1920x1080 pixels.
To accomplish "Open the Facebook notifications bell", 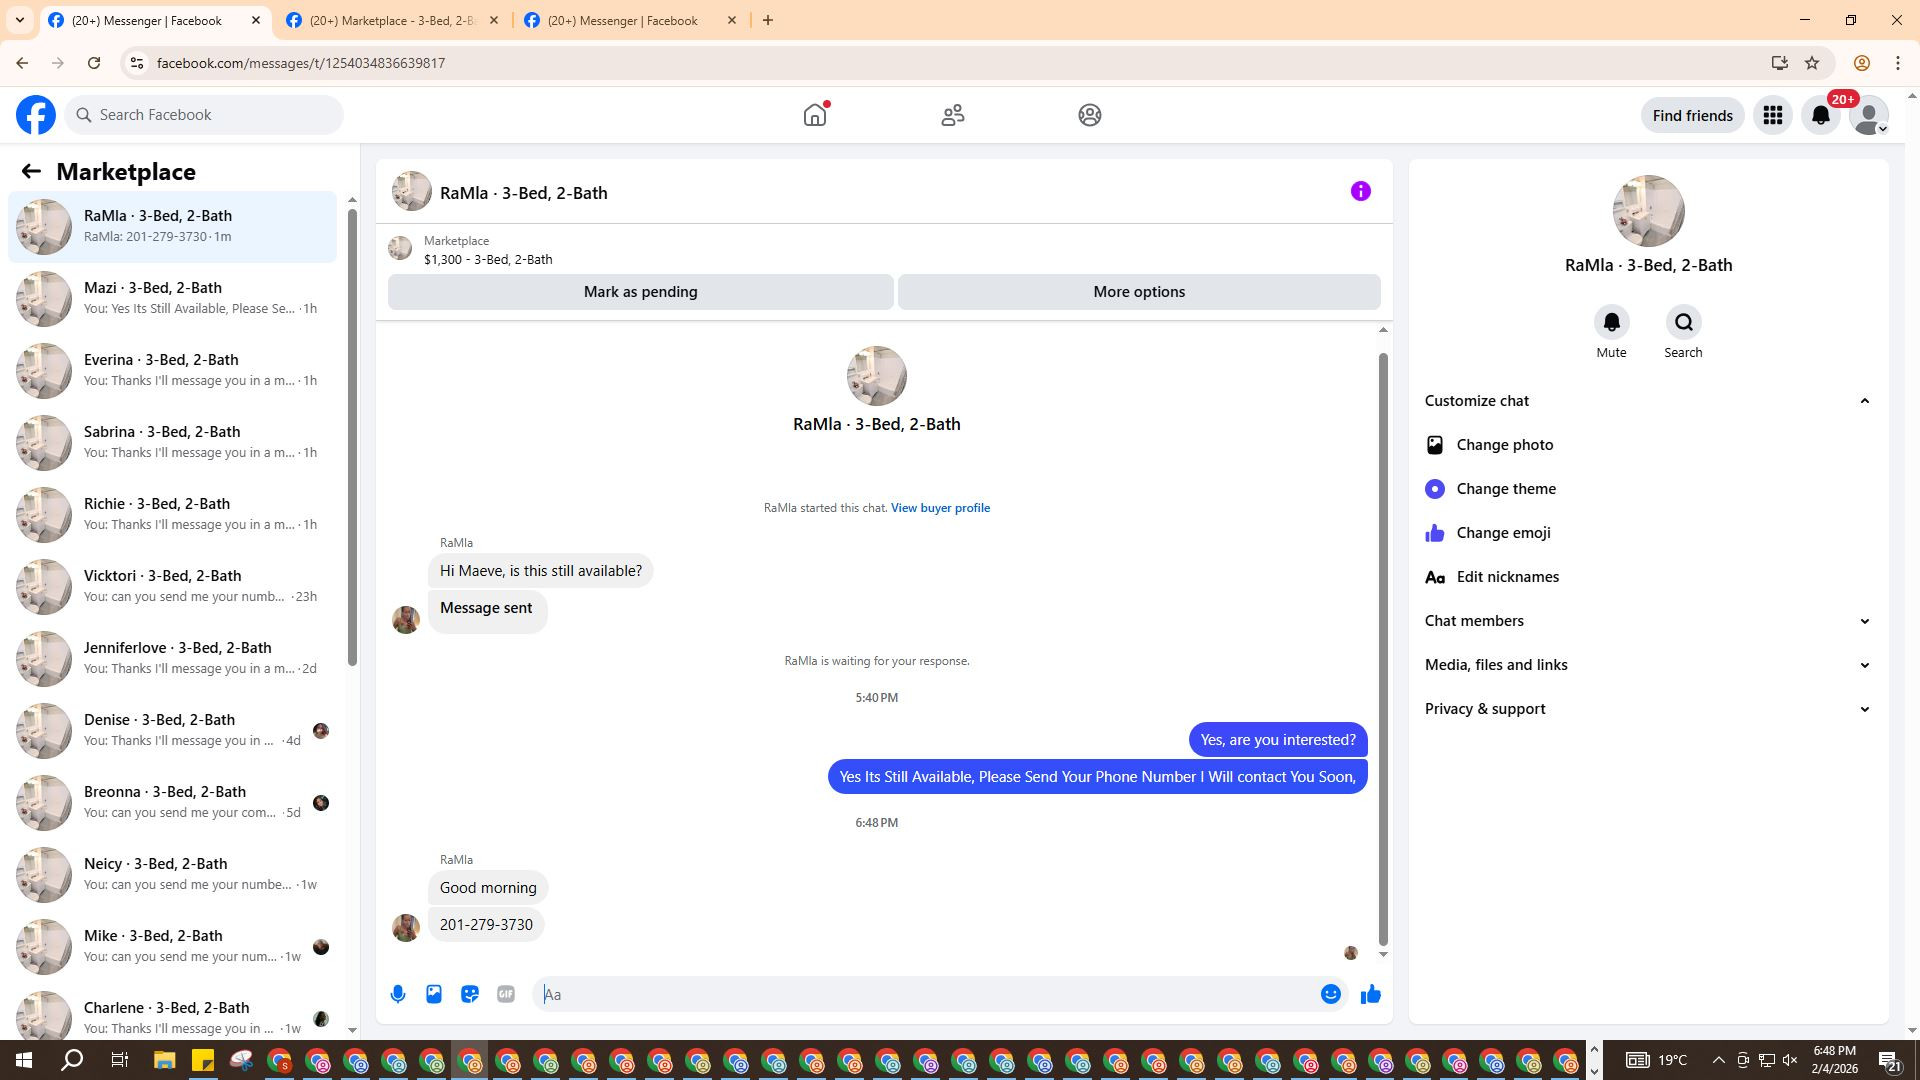I will click(x=1821, y=116).
